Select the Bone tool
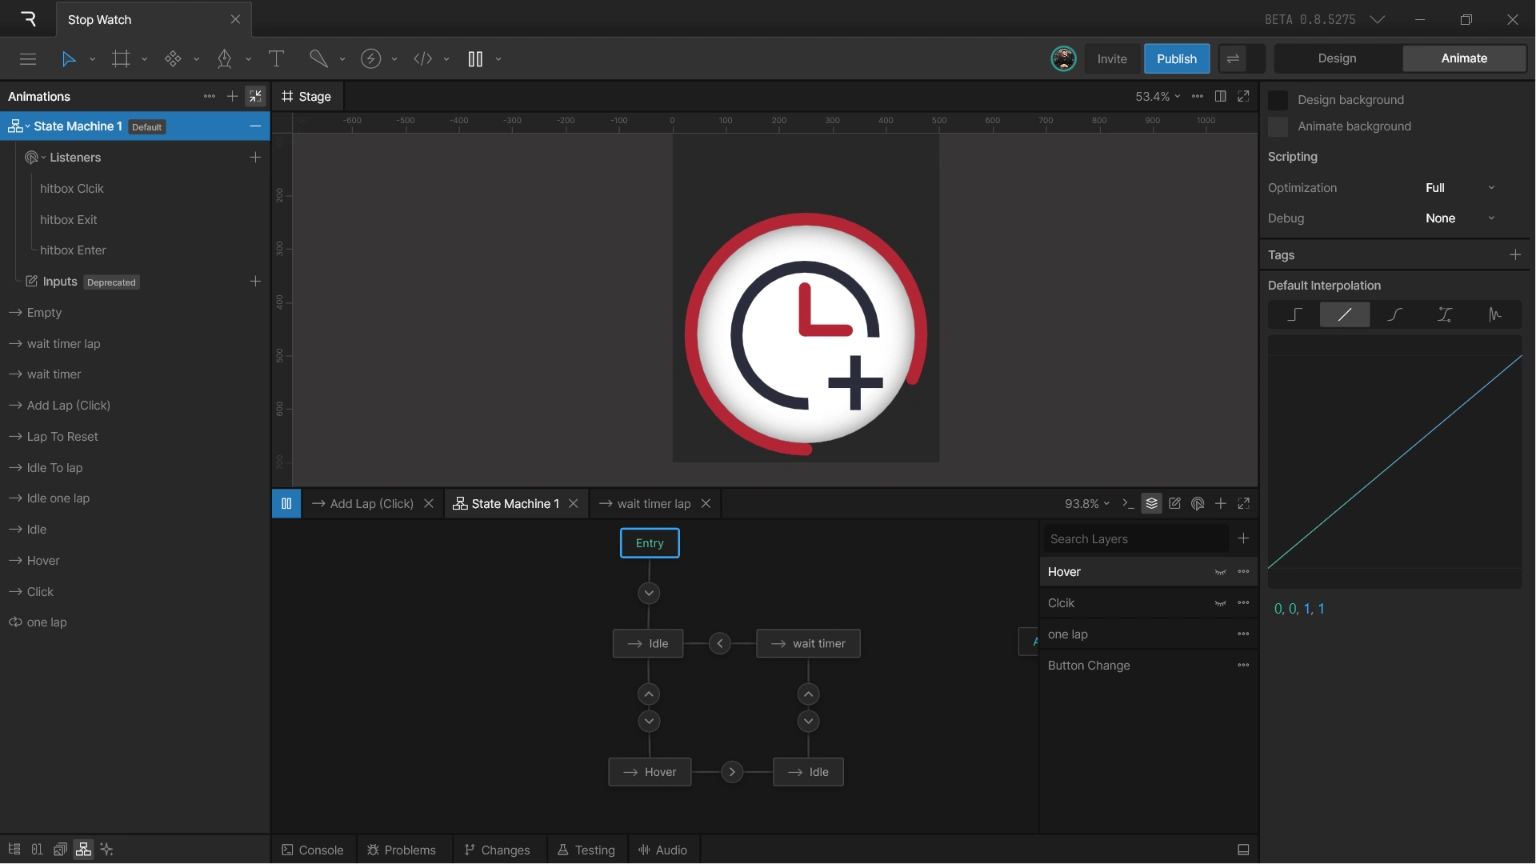Image resolution: width=1536 pixels, height=864 pixels. 319,59
